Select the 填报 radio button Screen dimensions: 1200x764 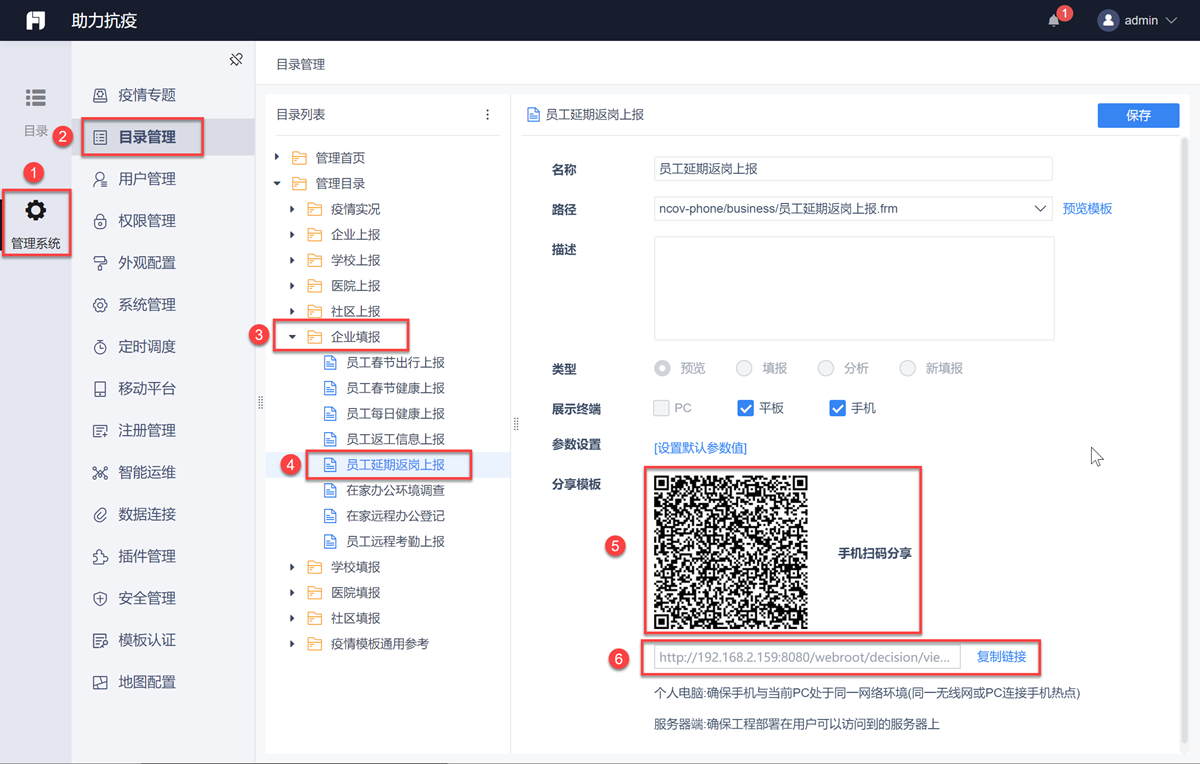[744, 368]
